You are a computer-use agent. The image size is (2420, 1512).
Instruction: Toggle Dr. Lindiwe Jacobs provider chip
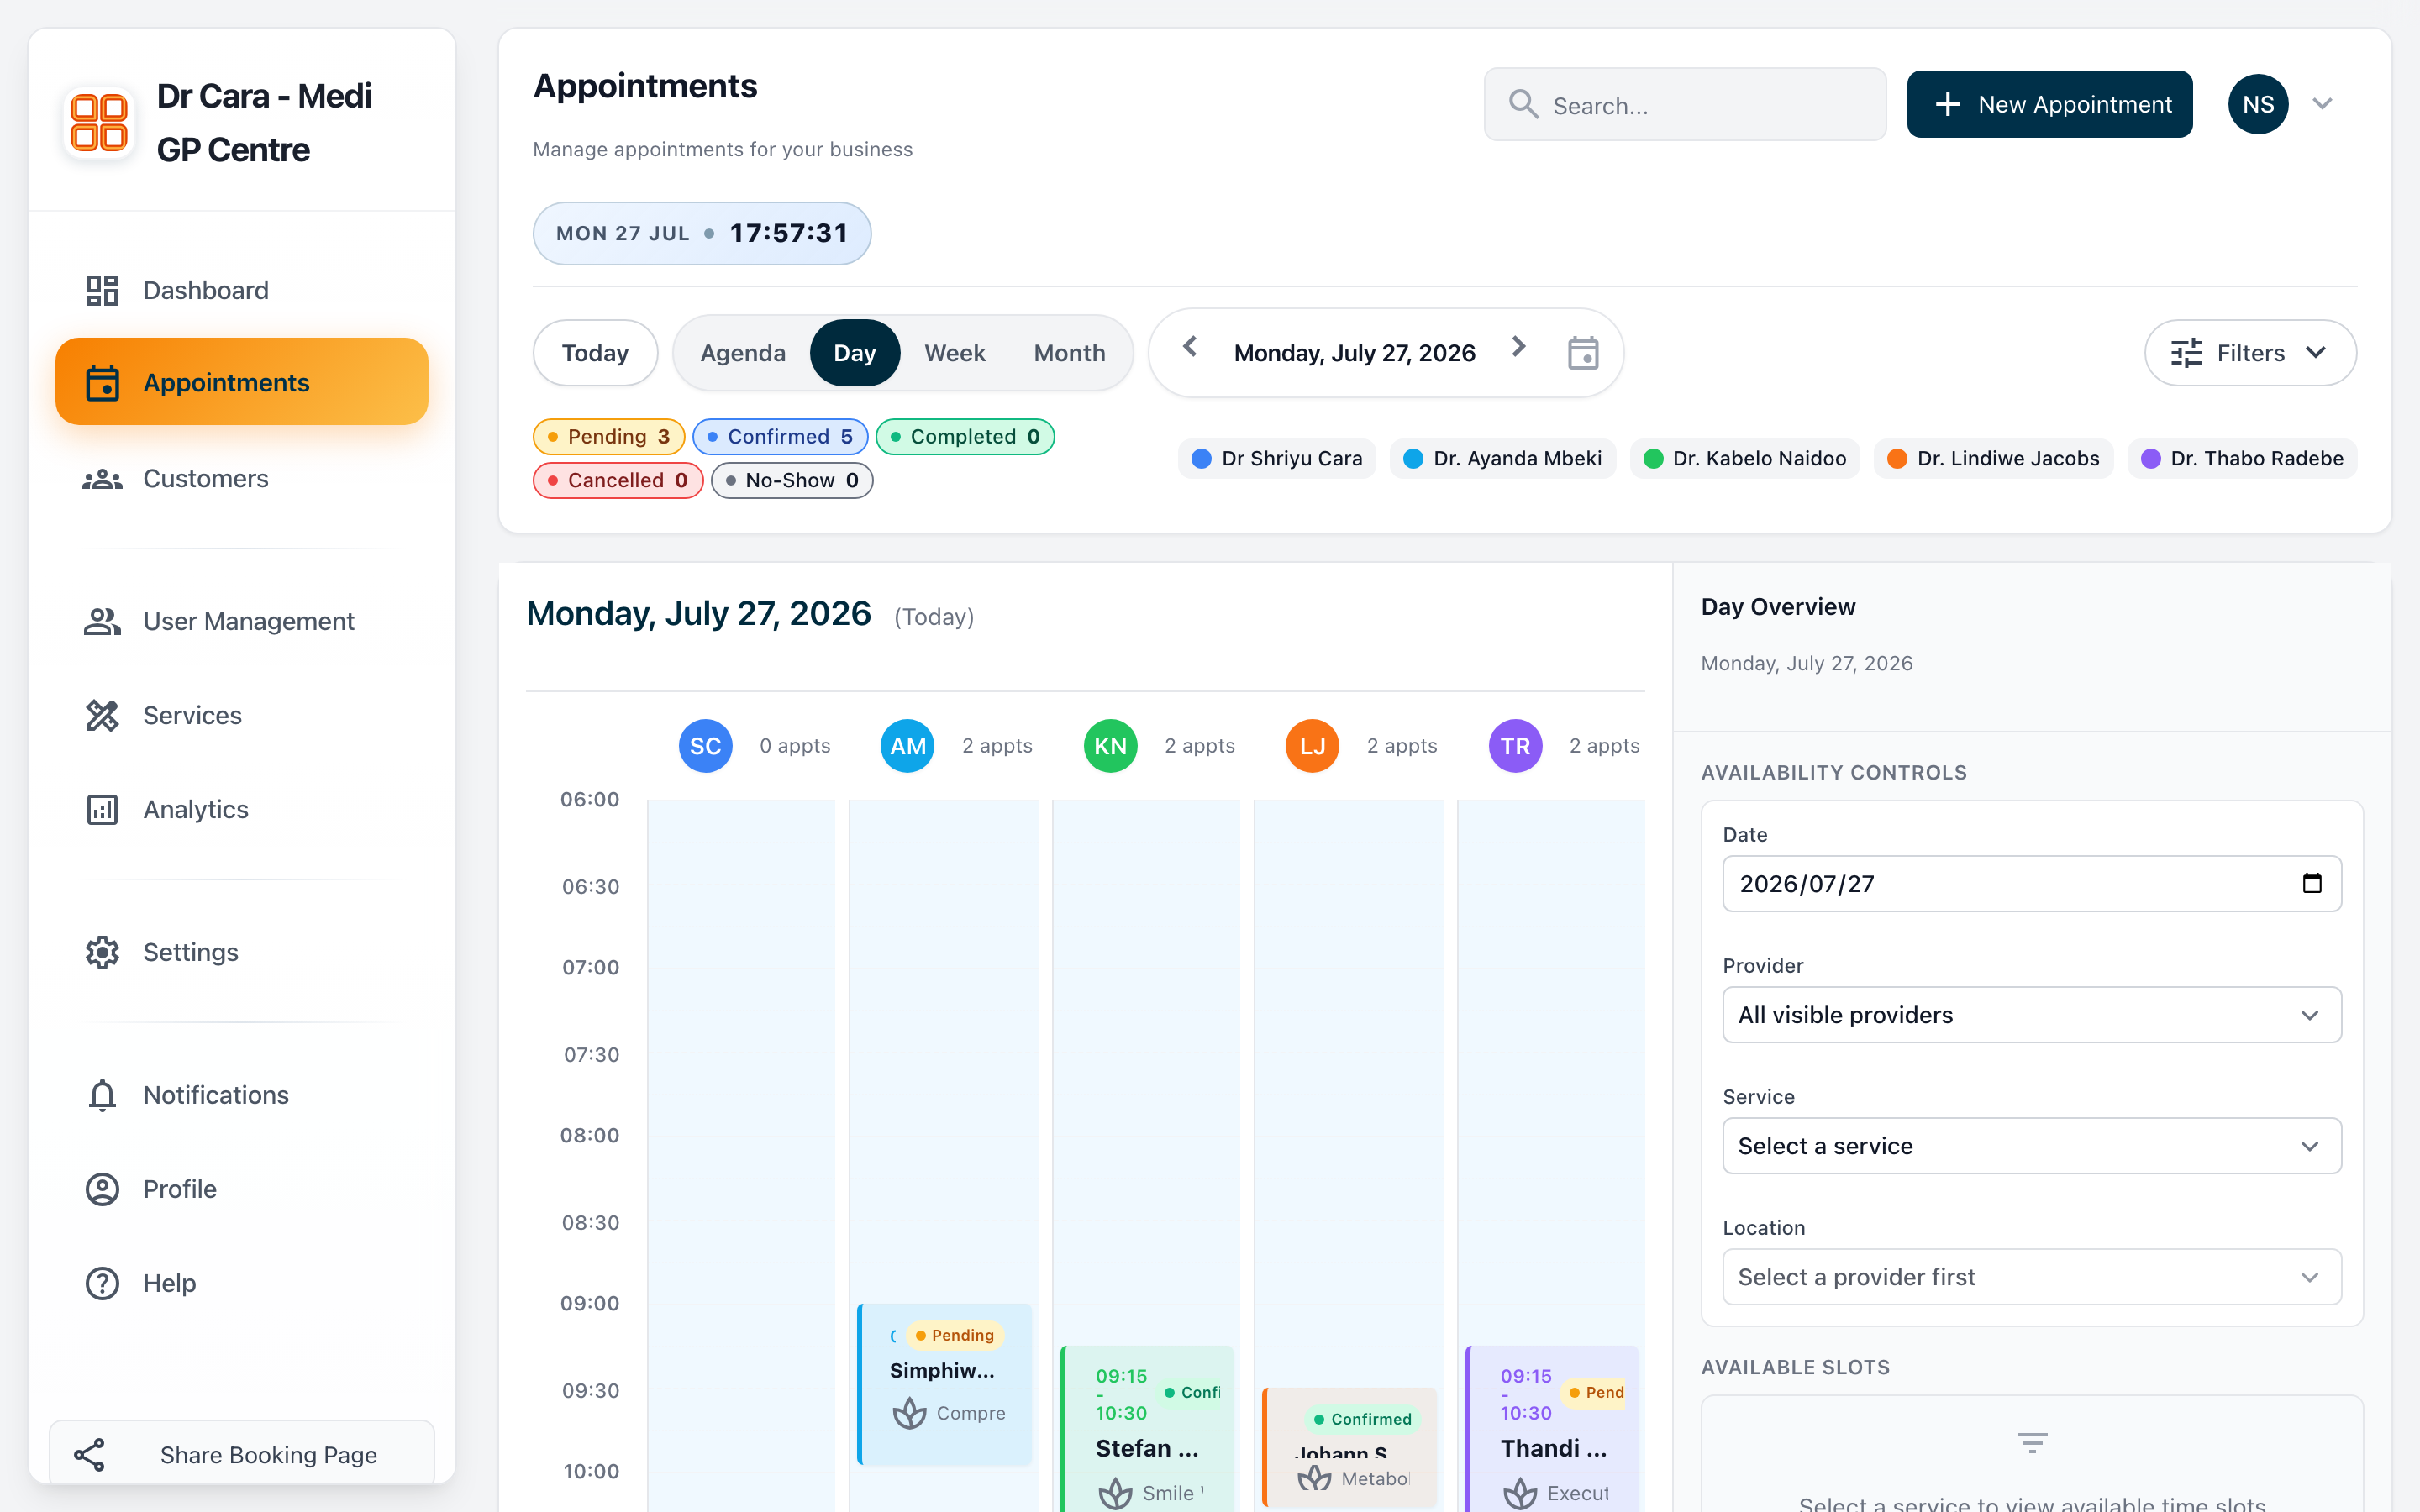coord(1994,459)
